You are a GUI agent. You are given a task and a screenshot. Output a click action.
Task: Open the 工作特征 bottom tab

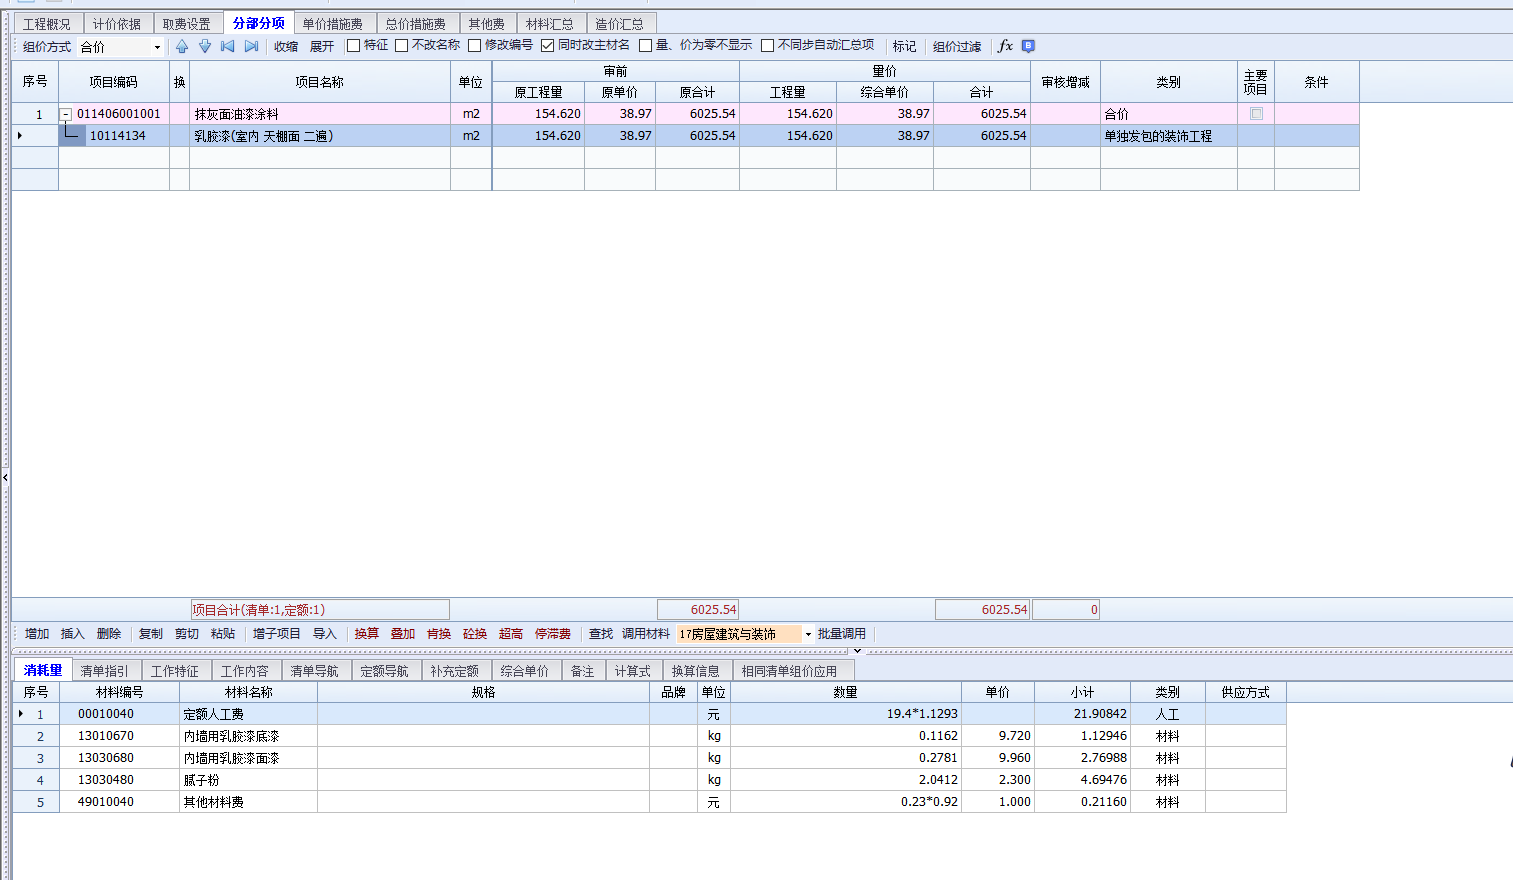pos(175,671)
